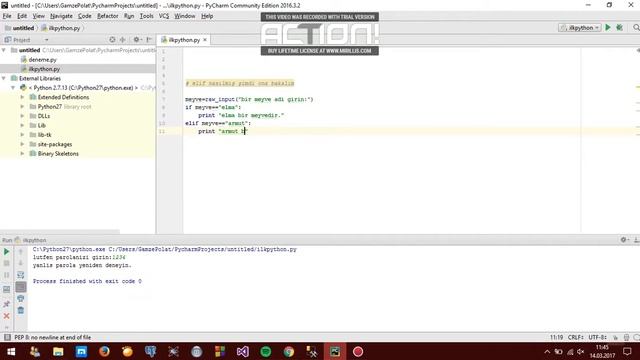Restore layout icon in Run panel
This screenshot has height=360, width=640.
pyautogui.click(x=7, y=290)
